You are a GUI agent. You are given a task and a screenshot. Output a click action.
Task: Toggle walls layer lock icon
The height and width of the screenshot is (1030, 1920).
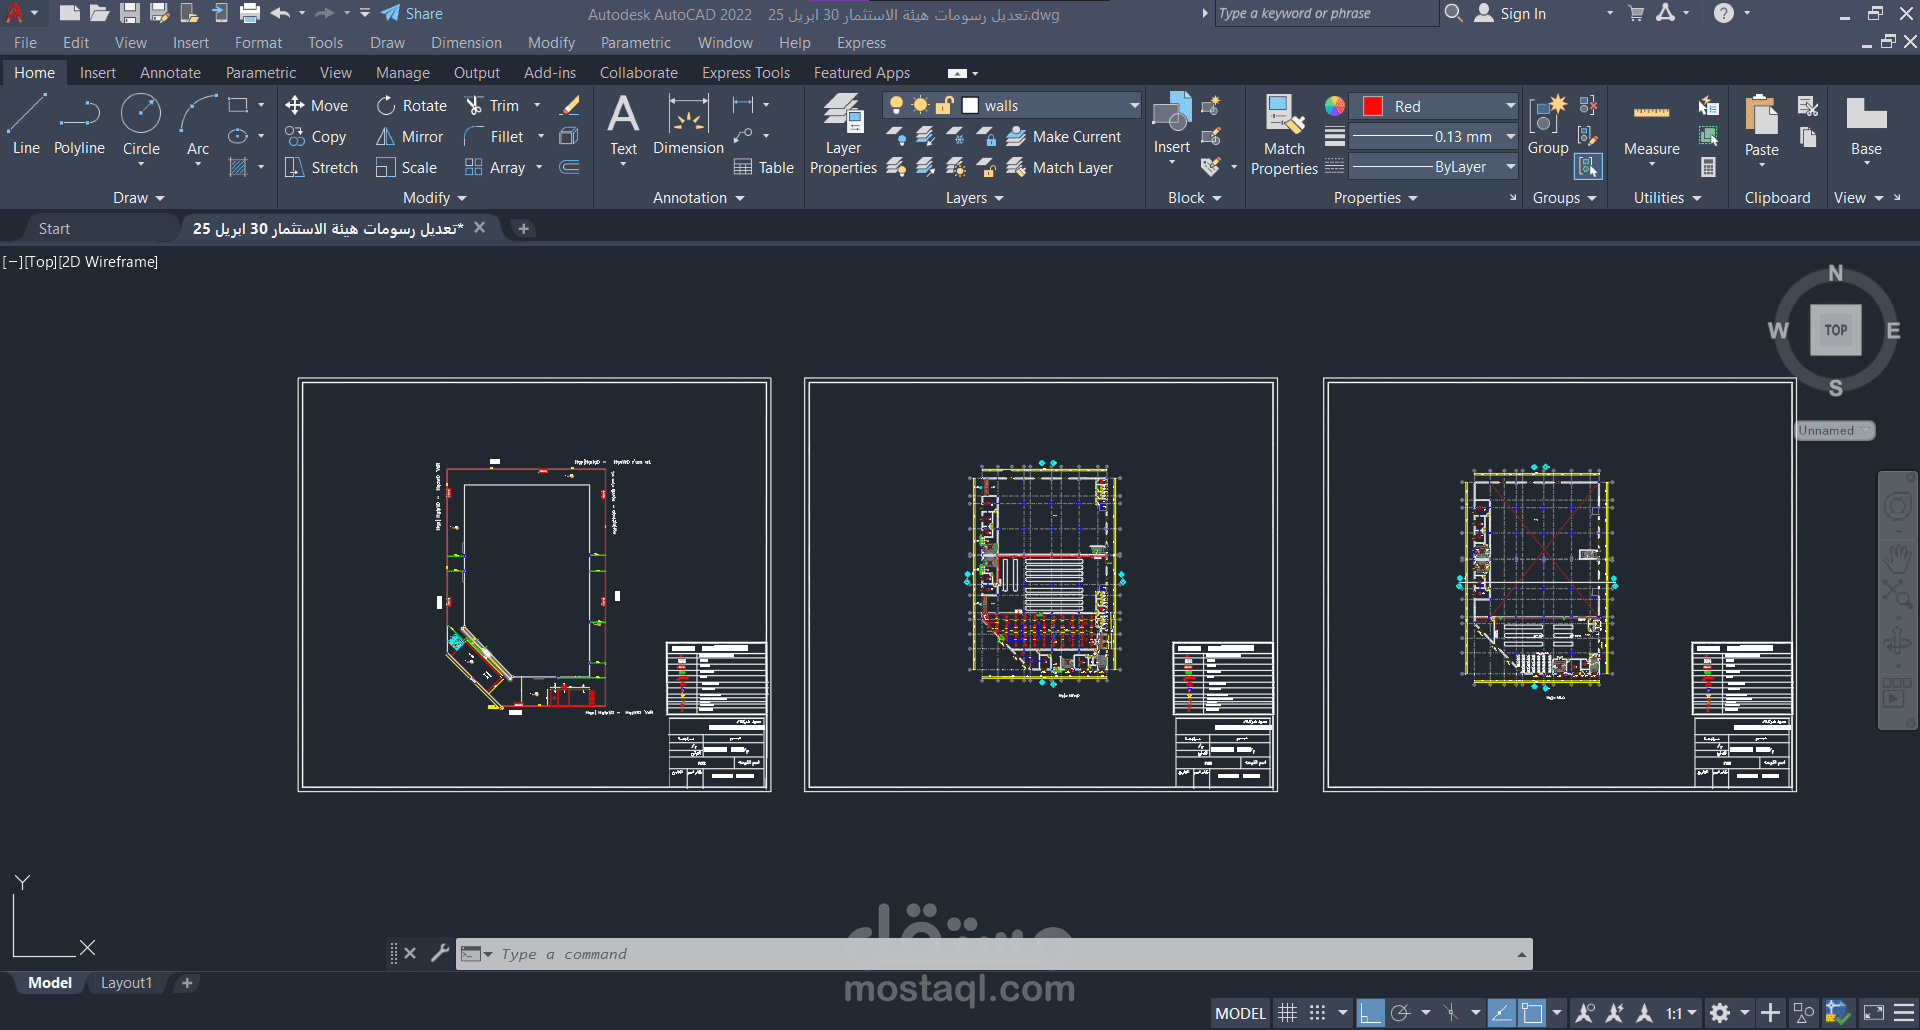944,105
